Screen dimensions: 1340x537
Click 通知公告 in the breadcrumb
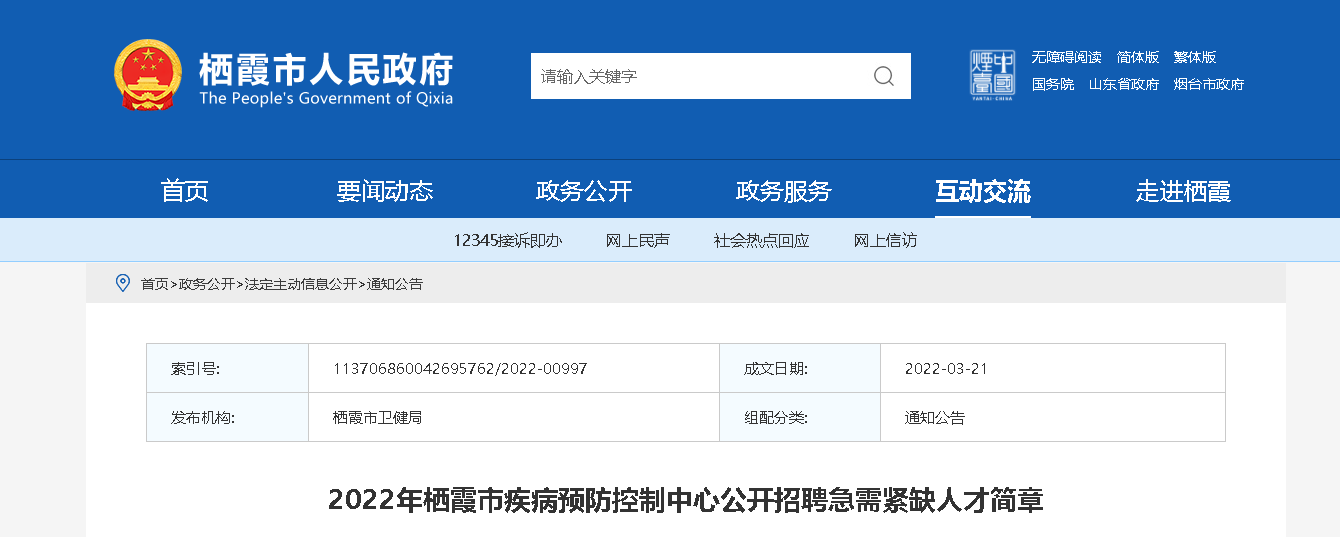[x=395, y=284]
